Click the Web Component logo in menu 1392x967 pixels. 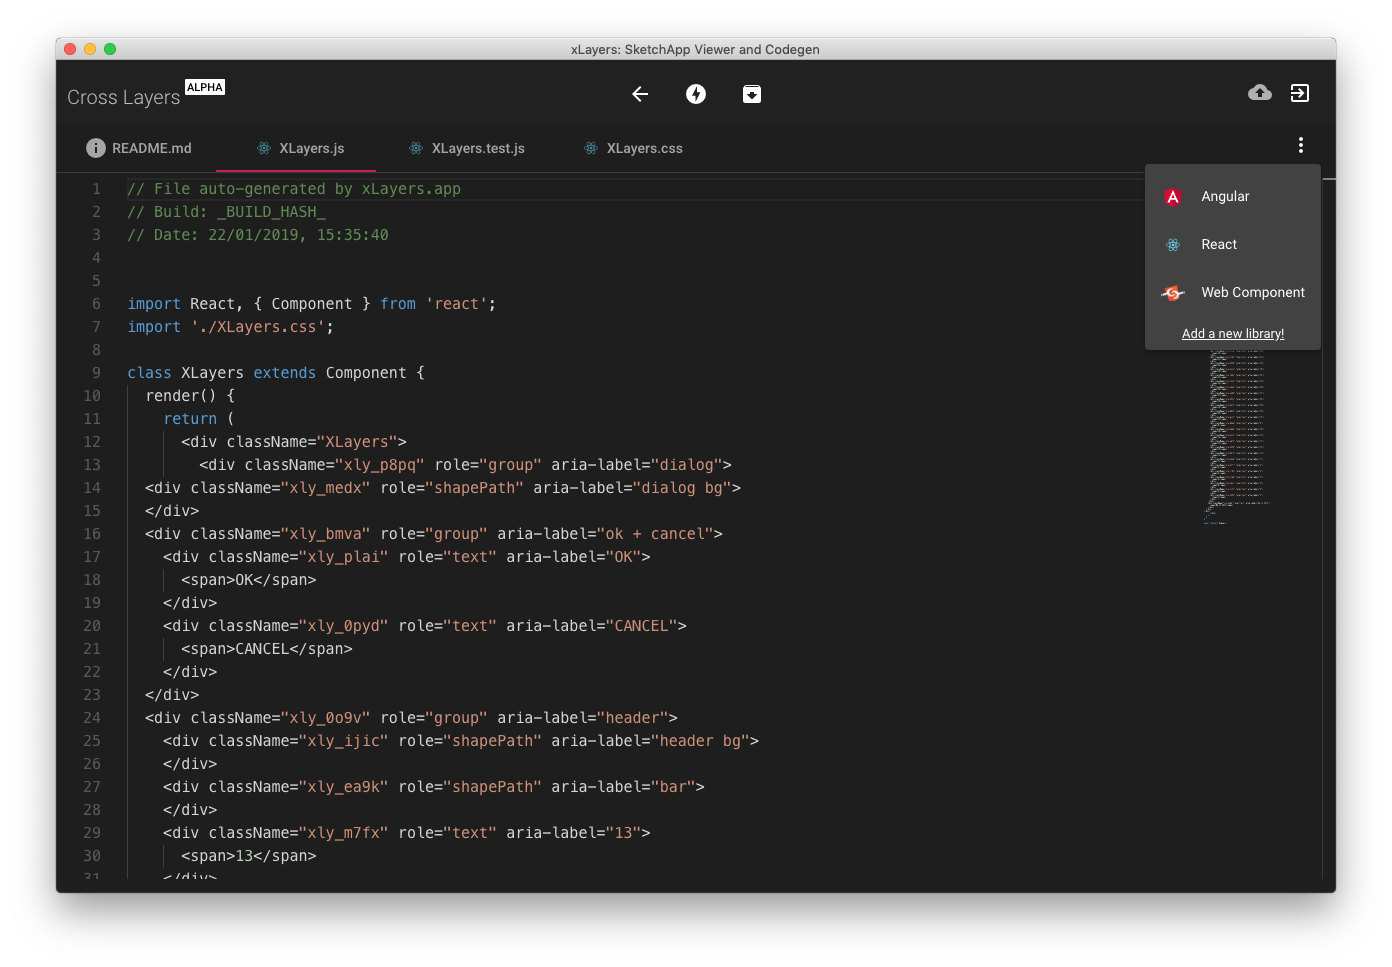1173,293
